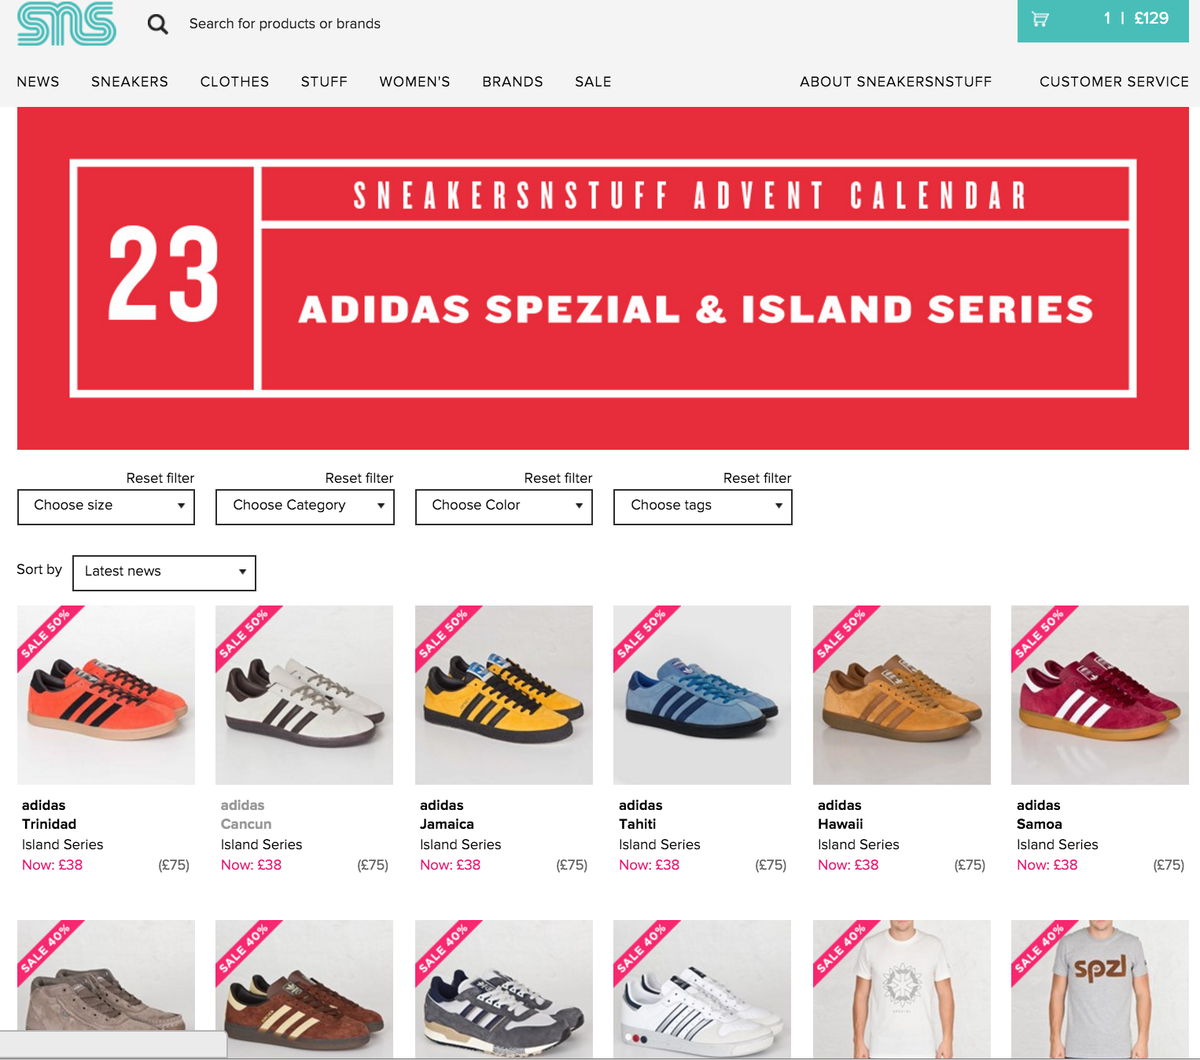Viewport: 1200px width, 1060px height.
Task: Open the adidas Jamaica shoe thumbnail
Action: tap(504, 695)
